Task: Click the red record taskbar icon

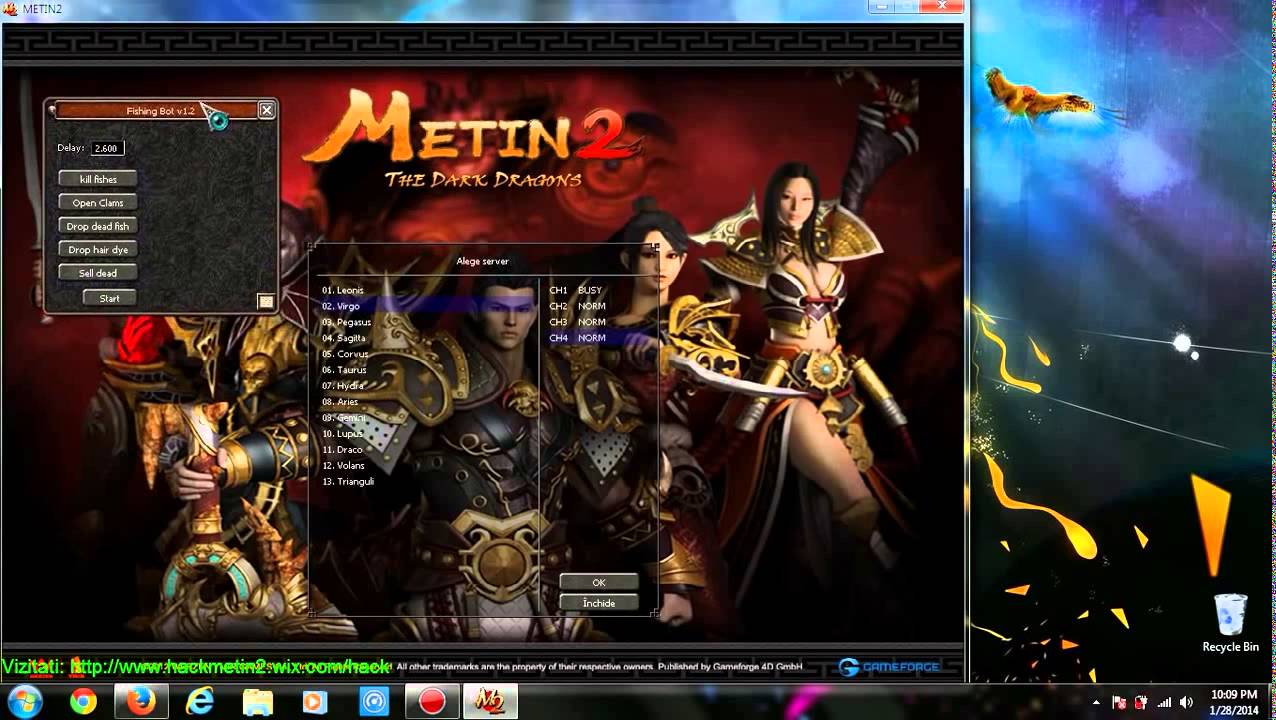Action: (x=432, y=702)
